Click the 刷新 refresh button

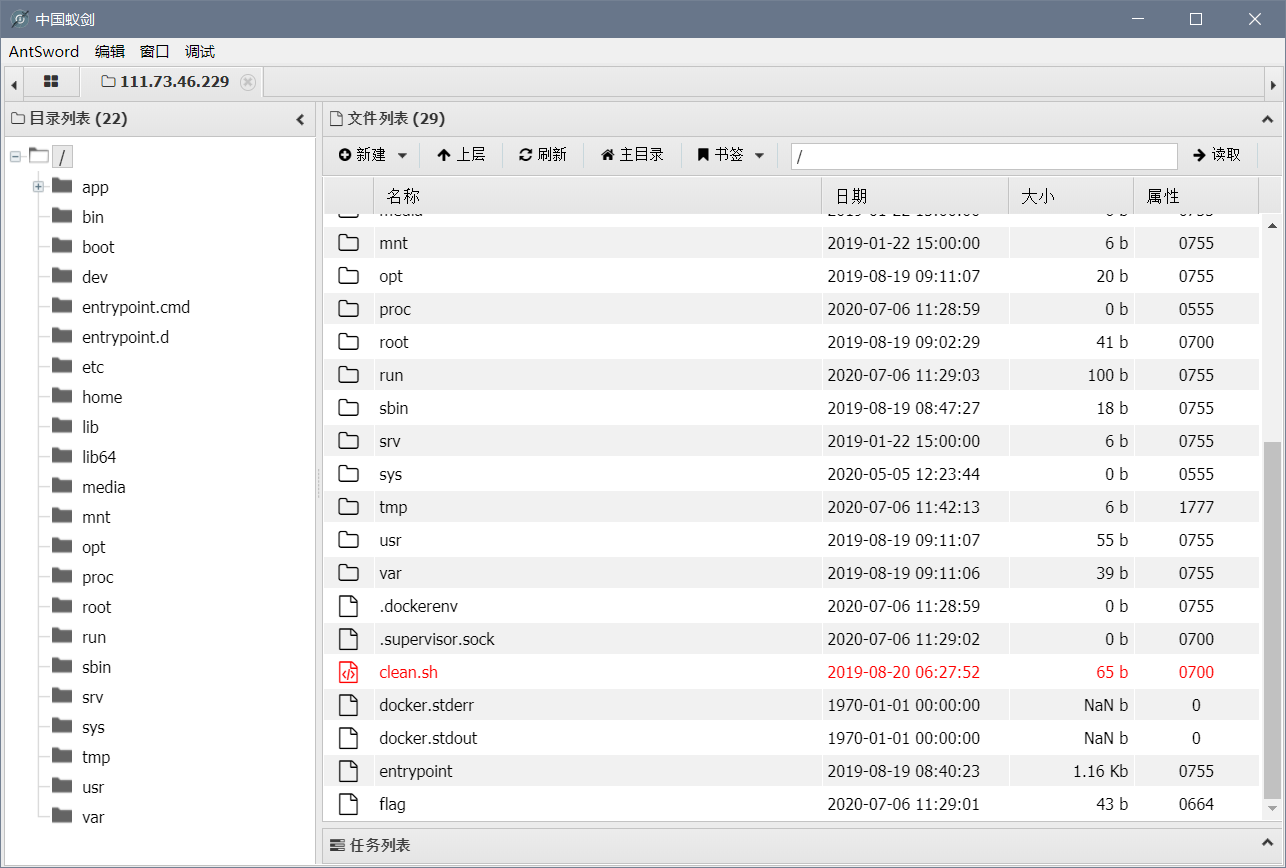pos(543,155)
